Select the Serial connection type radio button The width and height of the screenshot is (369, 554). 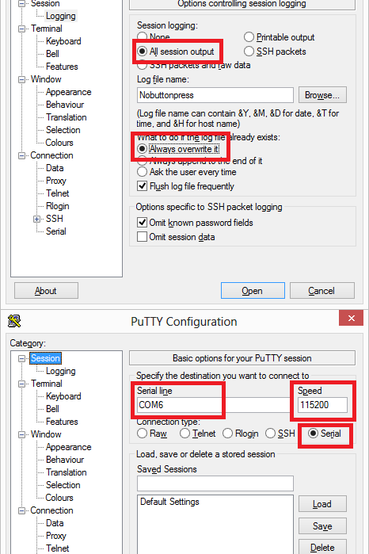click(x=313, y=433)
